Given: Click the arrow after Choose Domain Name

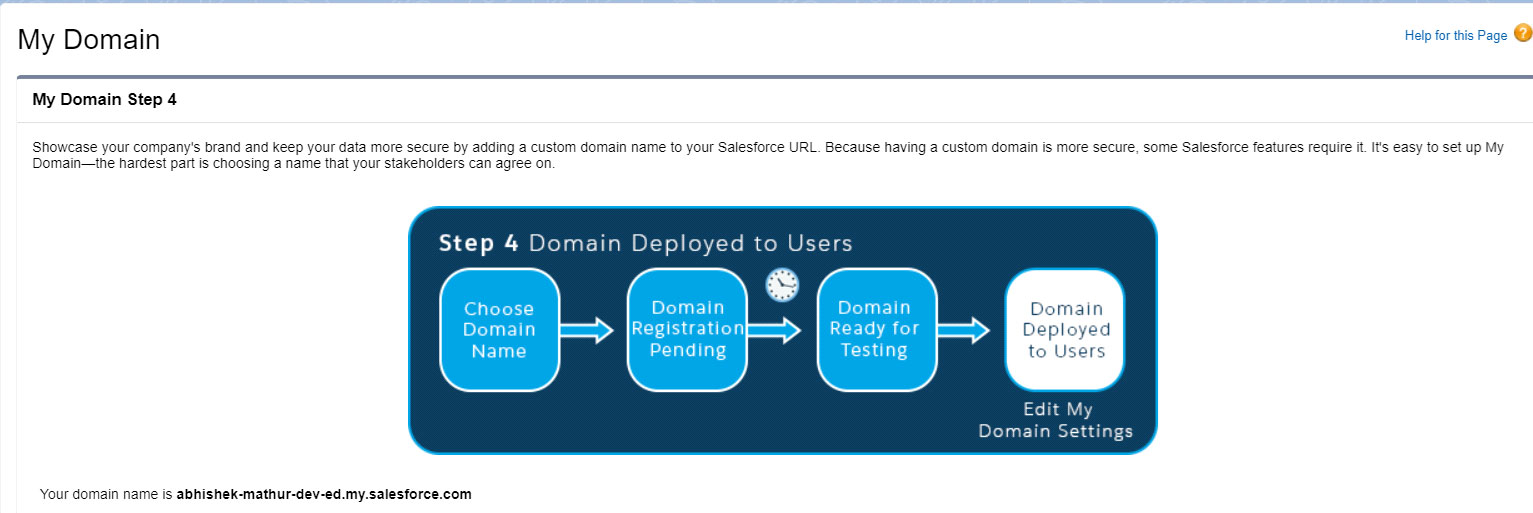Looking at the screenshot, I should pyautogui.click(x=587, y=330).
